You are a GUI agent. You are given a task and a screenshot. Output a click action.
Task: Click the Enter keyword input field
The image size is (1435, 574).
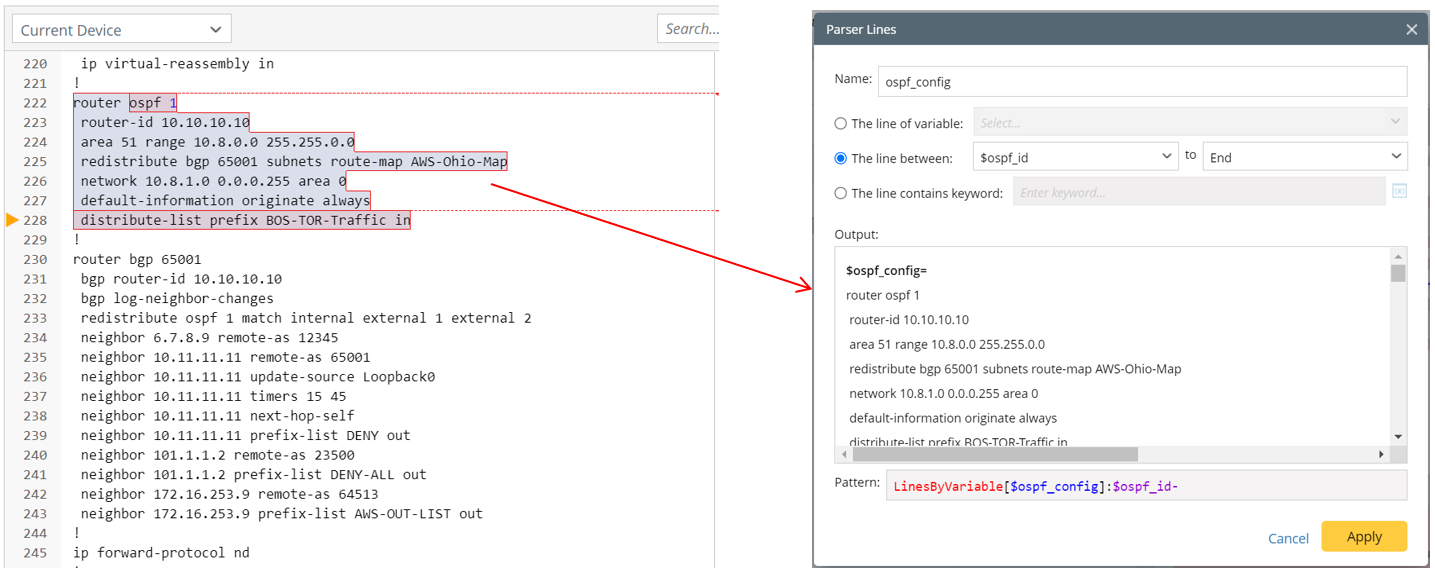[x=1199, y=192]
